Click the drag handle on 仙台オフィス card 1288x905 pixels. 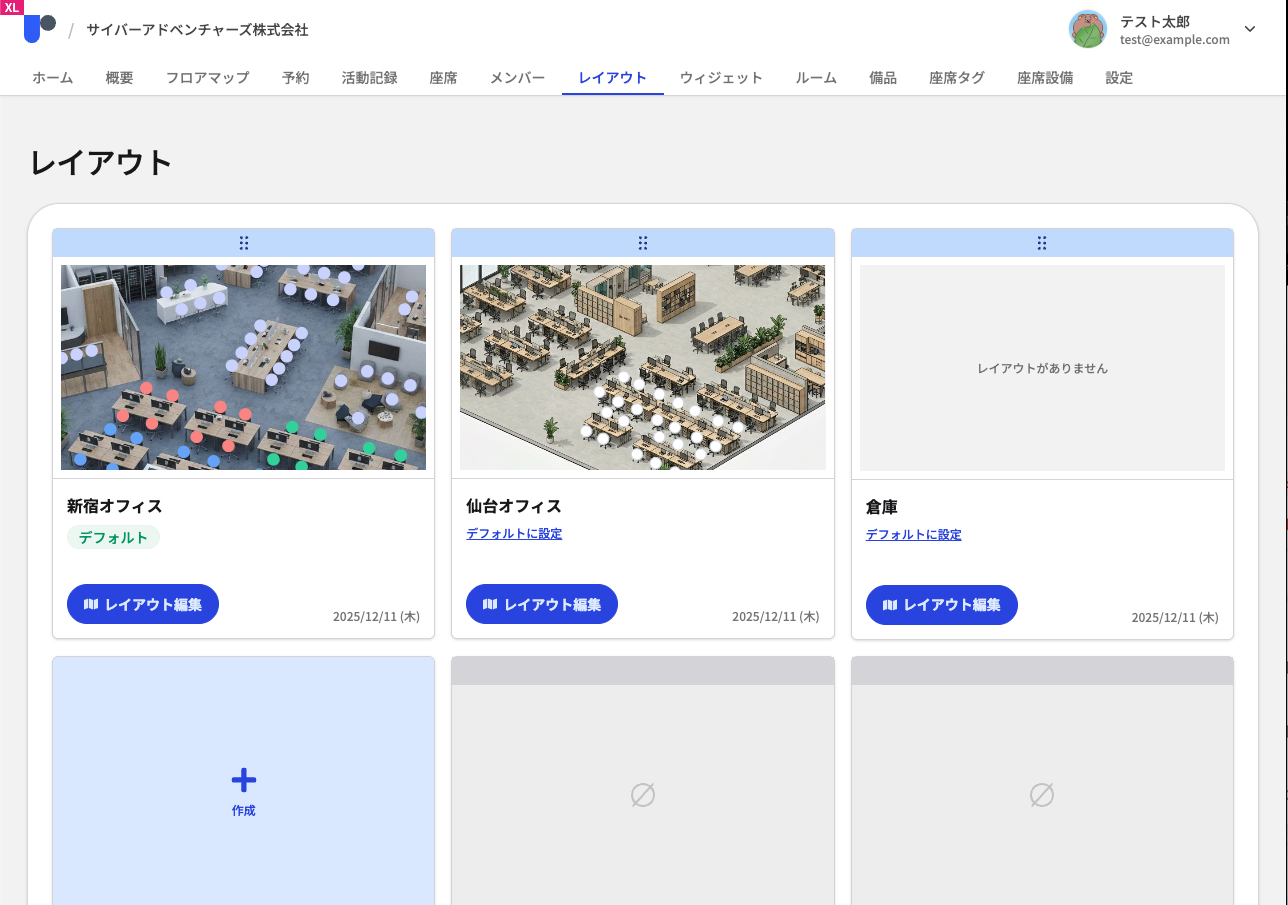643,243
